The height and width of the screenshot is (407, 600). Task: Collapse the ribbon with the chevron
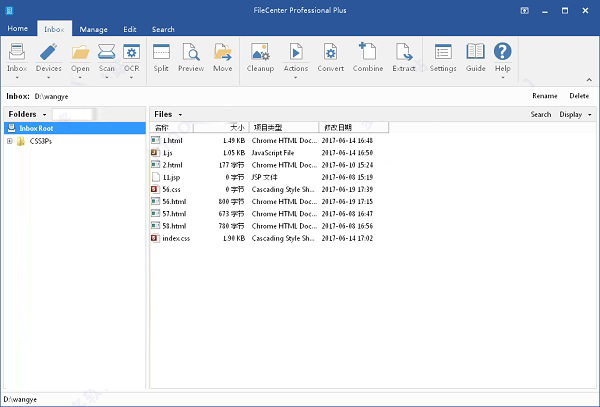[589, 80]
